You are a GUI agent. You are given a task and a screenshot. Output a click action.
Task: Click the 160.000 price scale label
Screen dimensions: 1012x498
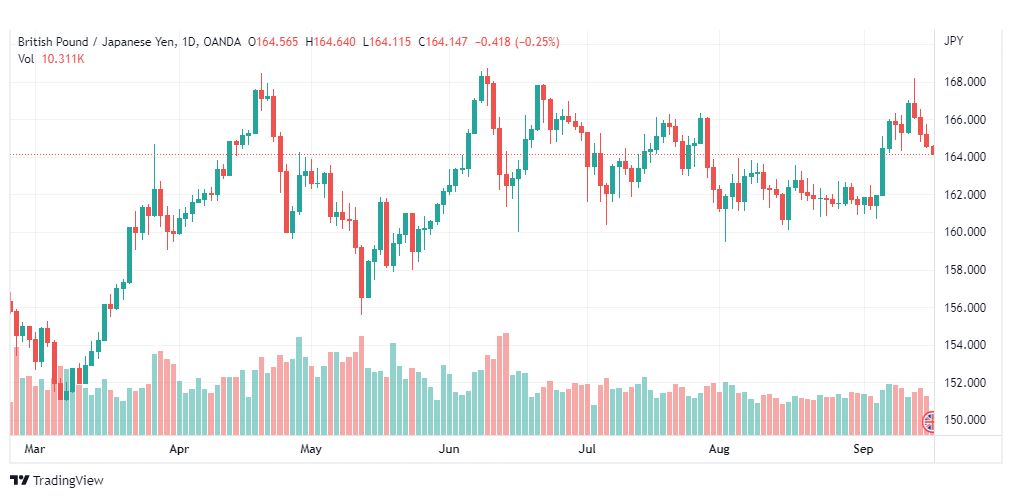tap(966, 232)
